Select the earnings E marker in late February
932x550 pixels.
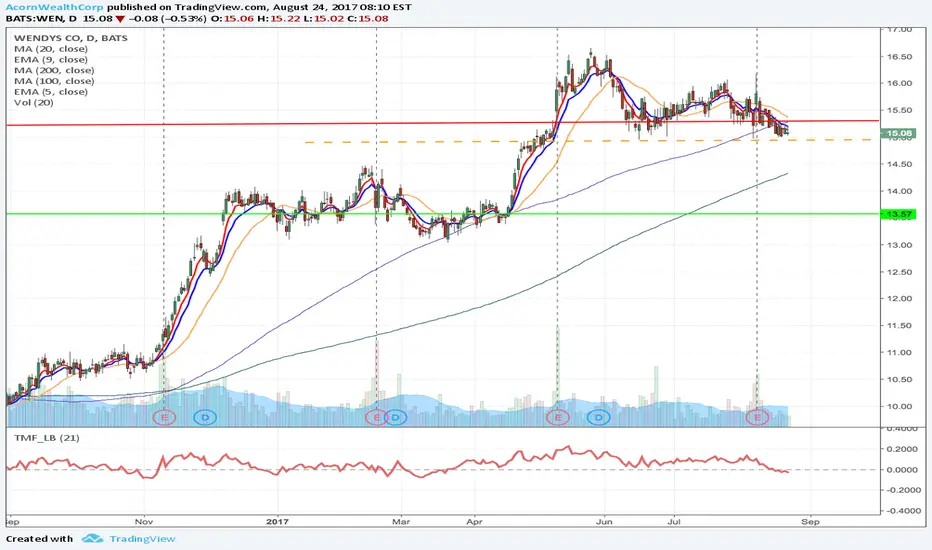pyautogui.click(x=376, y=417)
